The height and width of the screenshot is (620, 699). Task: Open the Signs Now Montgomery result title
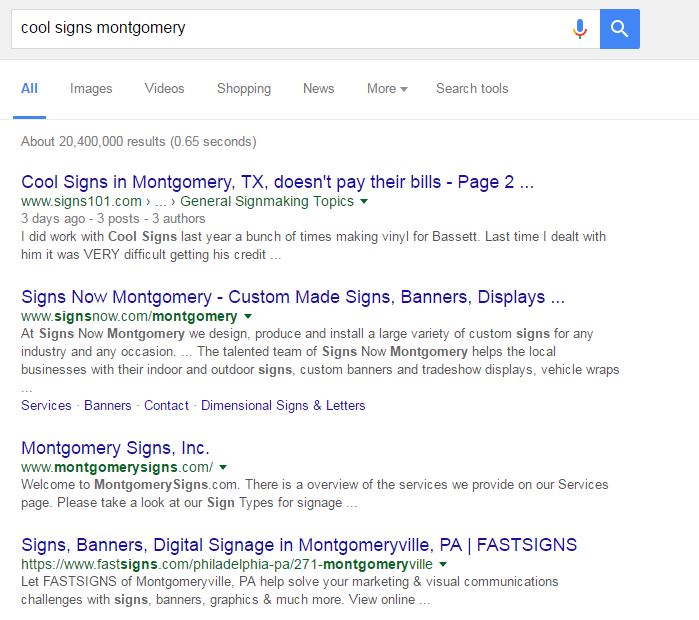click(293, 297)
